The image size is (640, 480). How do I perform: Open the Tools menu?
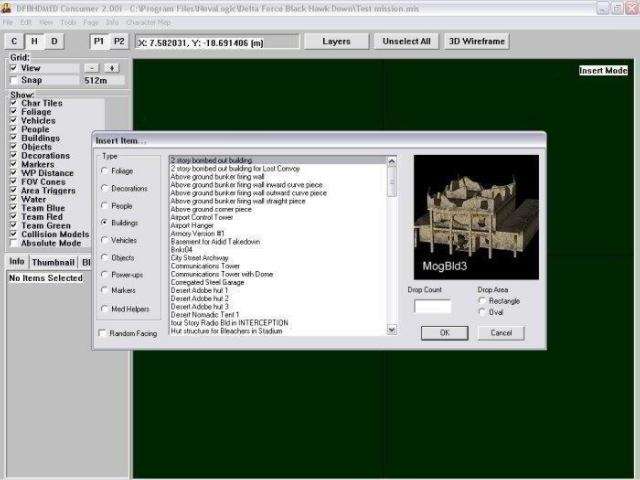tap(68, 21)
